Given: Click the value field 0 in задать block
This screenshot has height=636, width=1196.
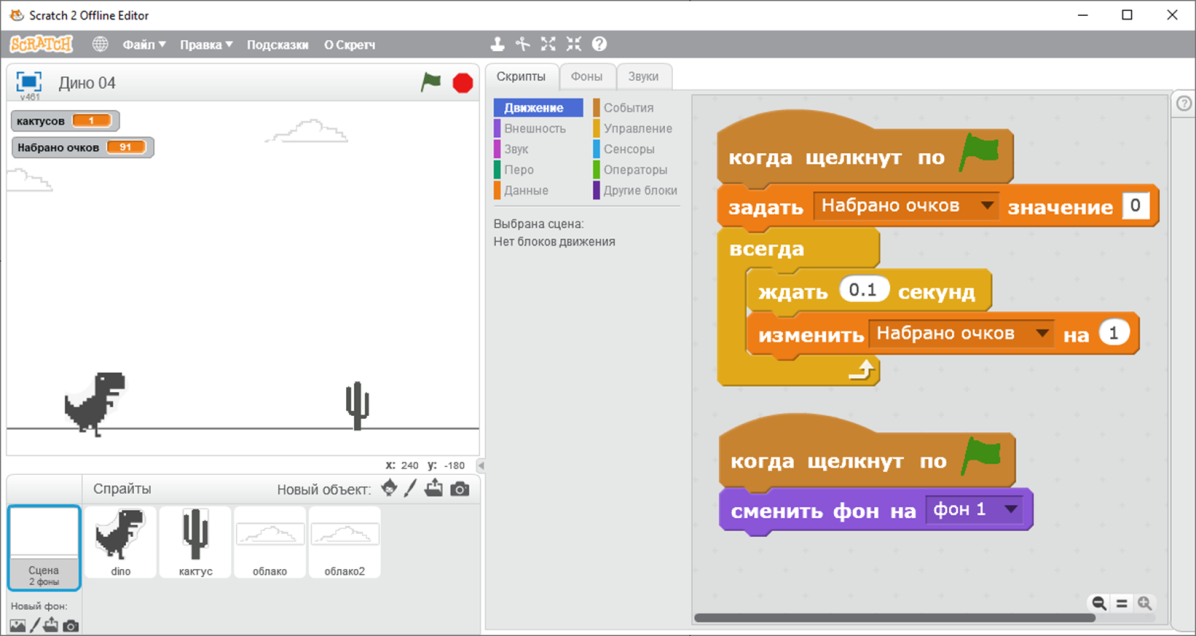Looking at the screenshot, I should 1136,206.
